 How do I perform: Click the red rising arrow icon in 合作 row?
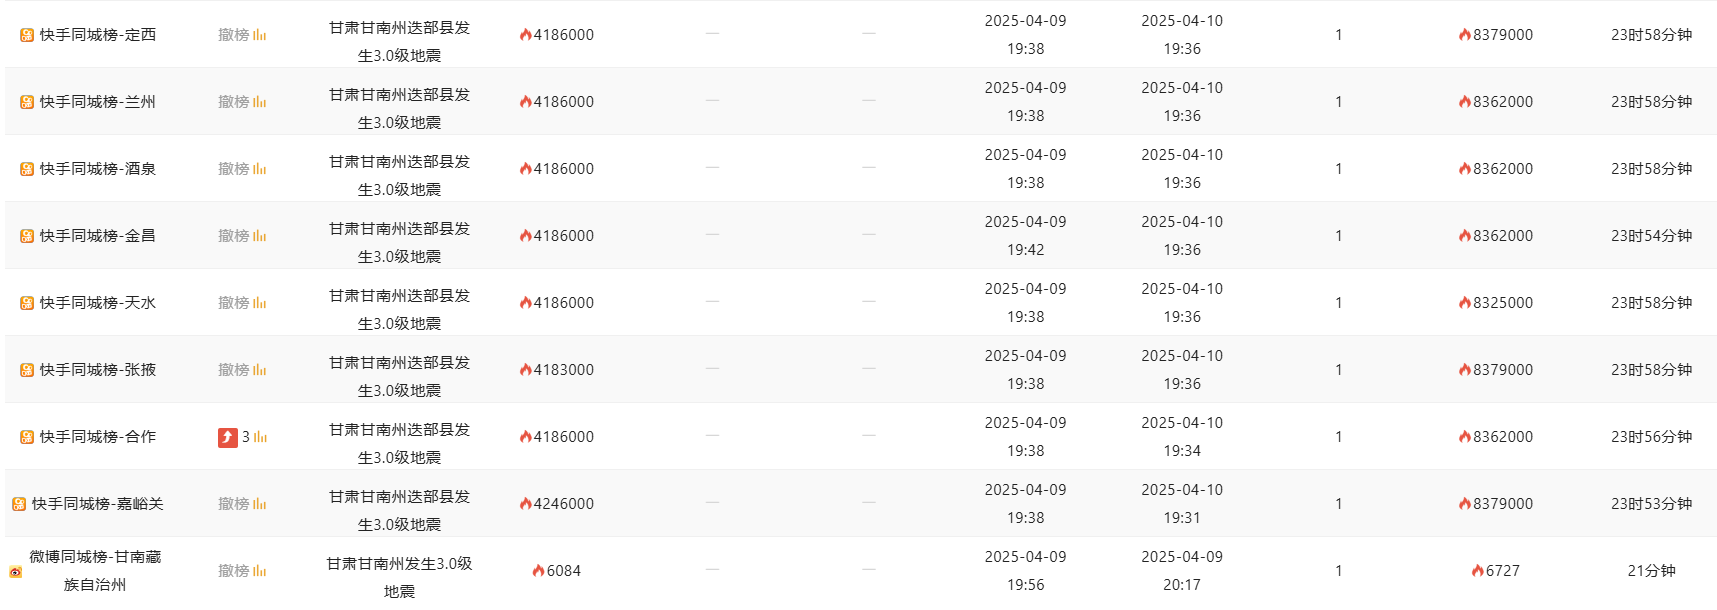(x=228, y=437)
